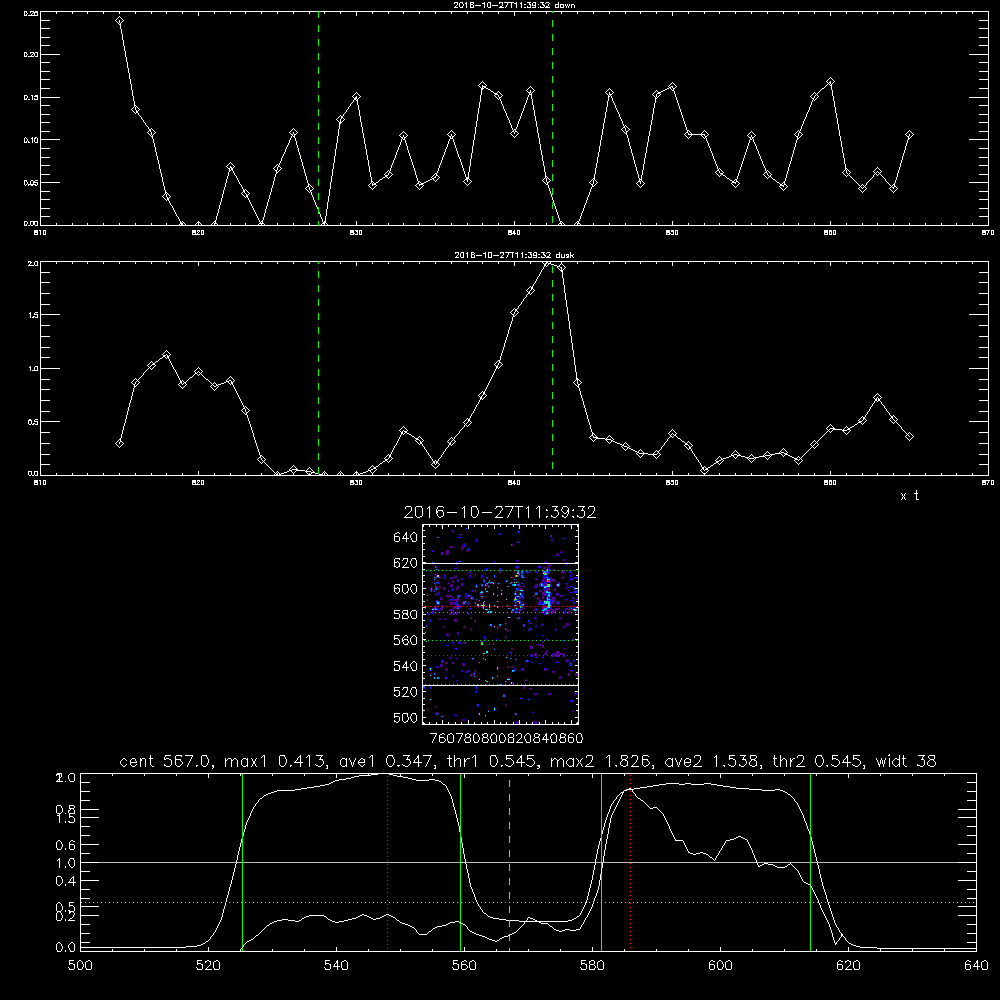Click the second green dashed line in the dawn plot
1000x1000 pixels.
pyautogui.click(x=552, y=118)
